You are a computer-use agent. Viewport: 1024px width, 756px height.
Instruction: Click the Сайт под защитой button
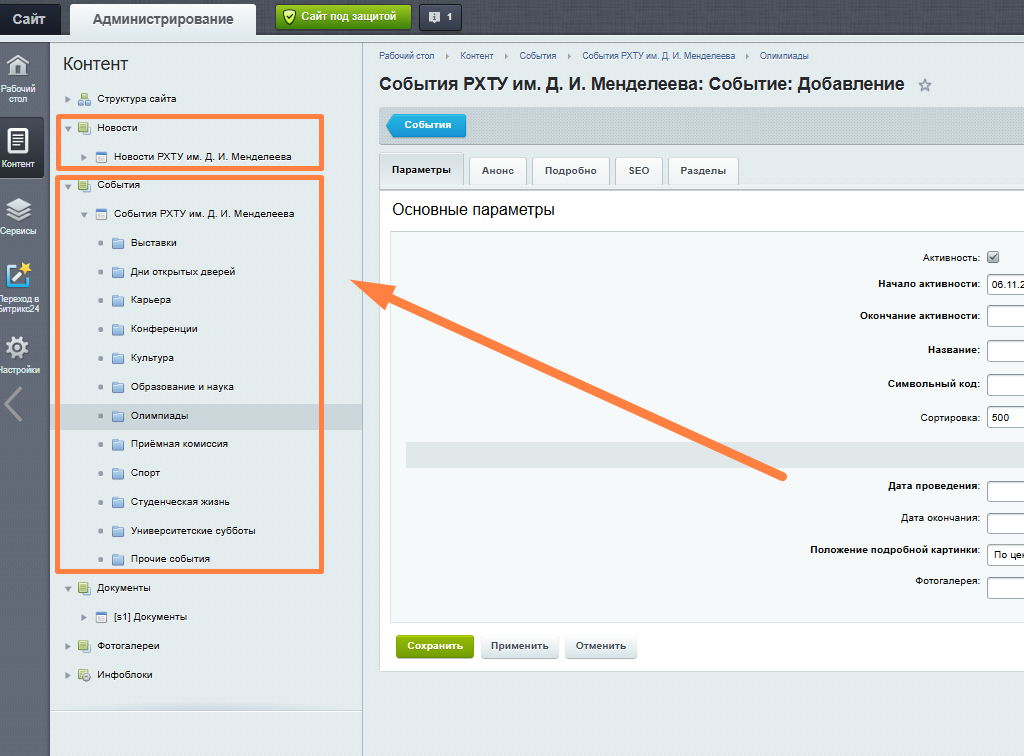pos(343,17)
